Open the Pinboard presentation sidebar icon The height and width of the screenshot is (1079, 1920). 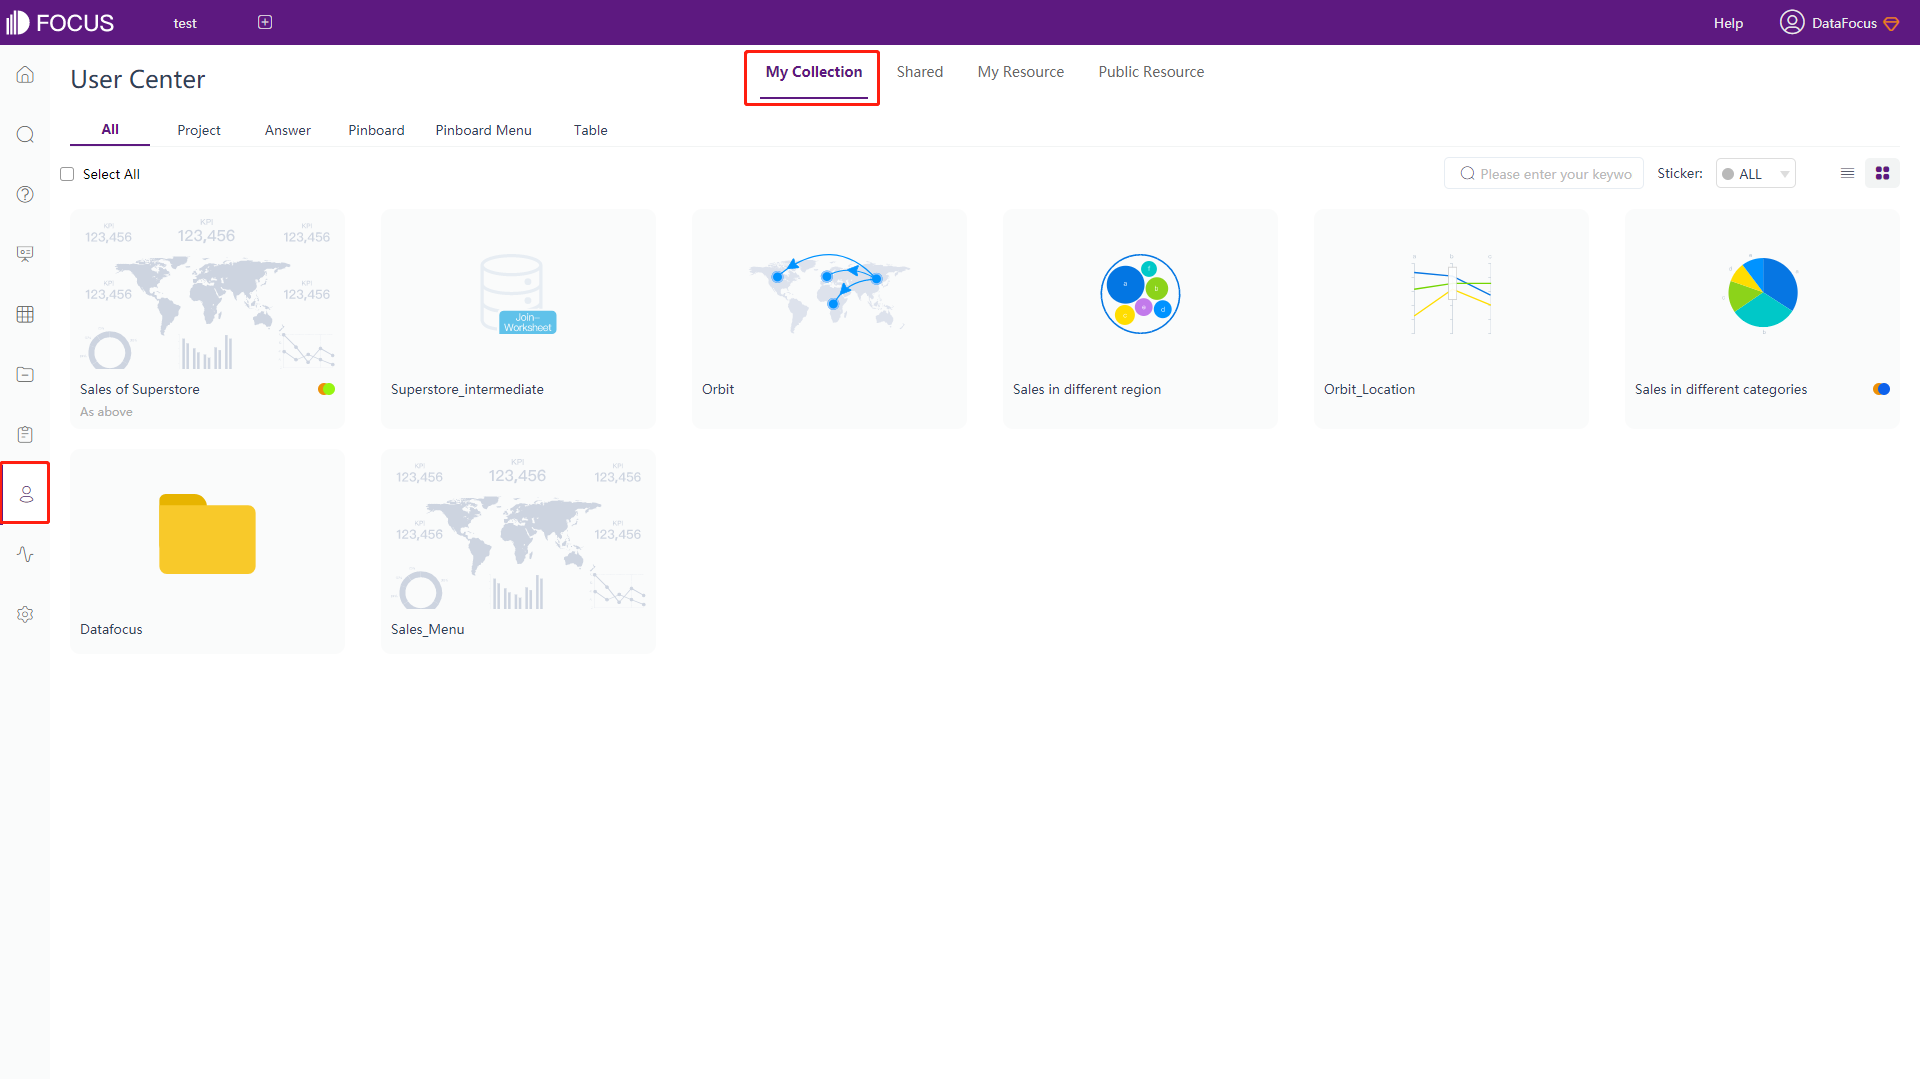tap(25, 254)
